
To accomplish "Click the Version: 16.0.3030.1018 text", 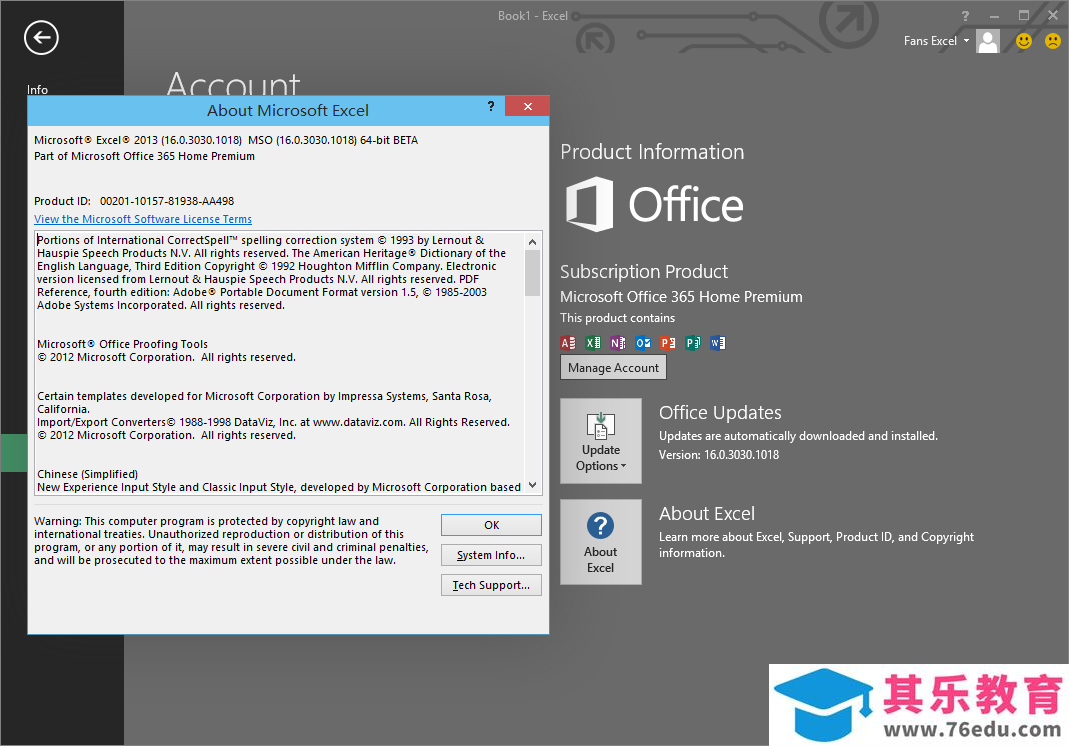I will [719, 455].
